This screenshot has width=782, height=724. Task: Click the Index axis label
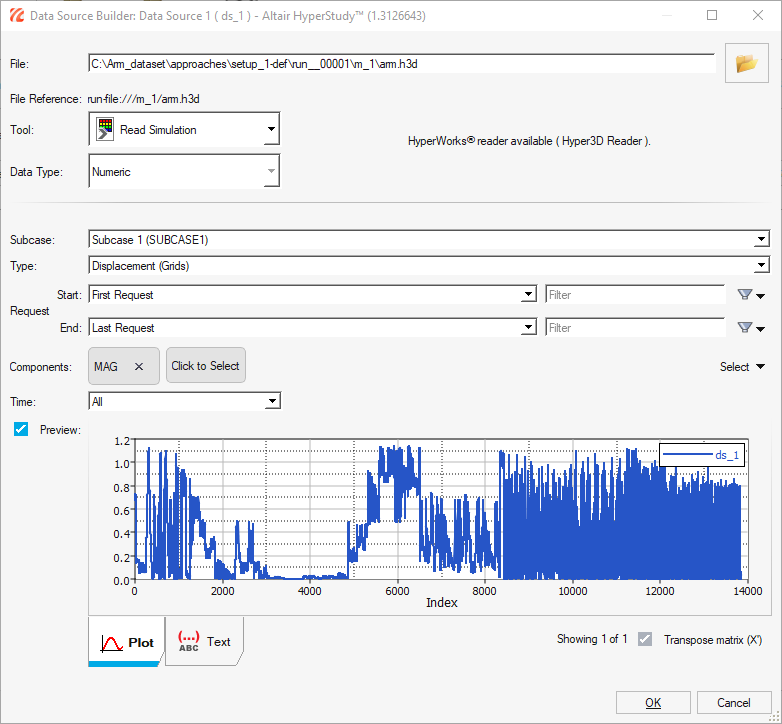(x=441, y=602)
